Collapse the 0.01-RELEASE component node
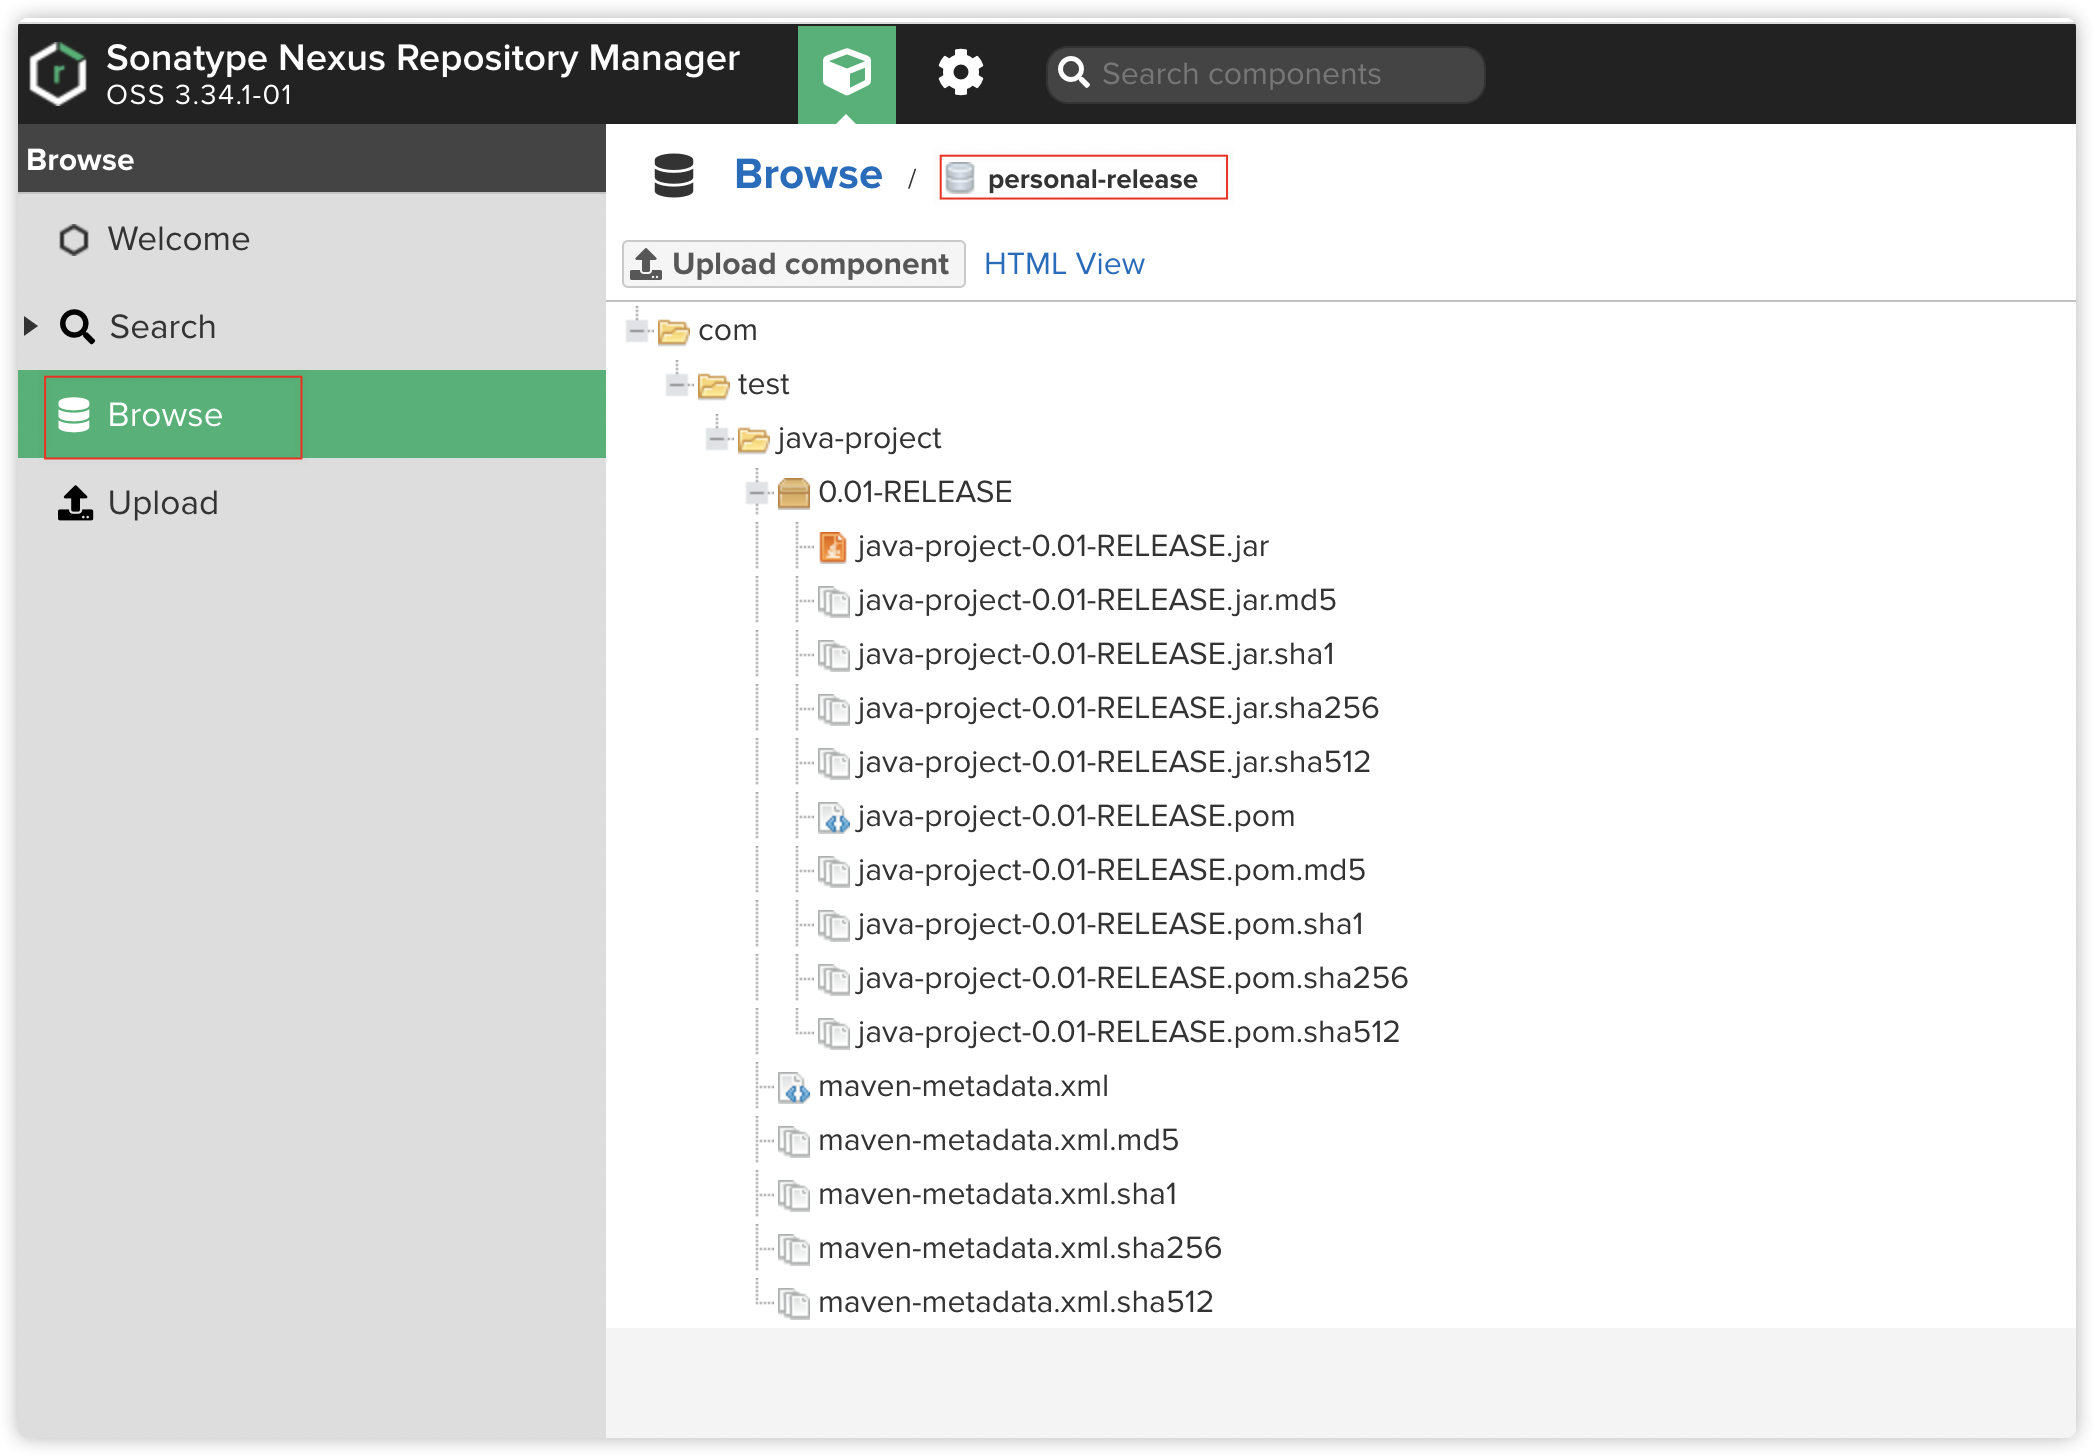Screen dimensions: 2094x1456 757,492
